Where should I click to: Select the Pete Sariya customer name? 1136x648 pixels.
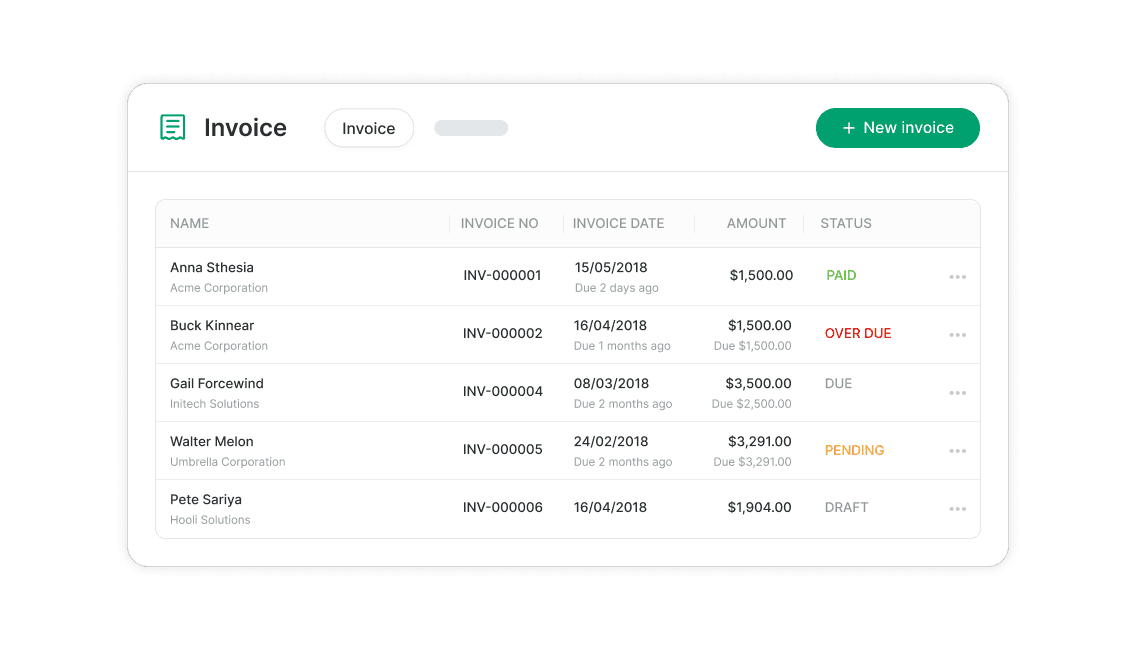[206, 500]
